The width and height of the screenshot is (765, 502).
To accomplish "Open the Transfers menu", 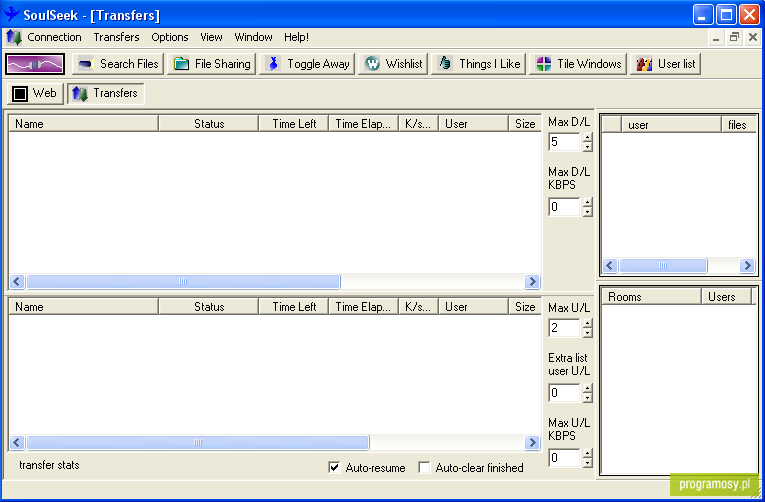I will [116, 37].
